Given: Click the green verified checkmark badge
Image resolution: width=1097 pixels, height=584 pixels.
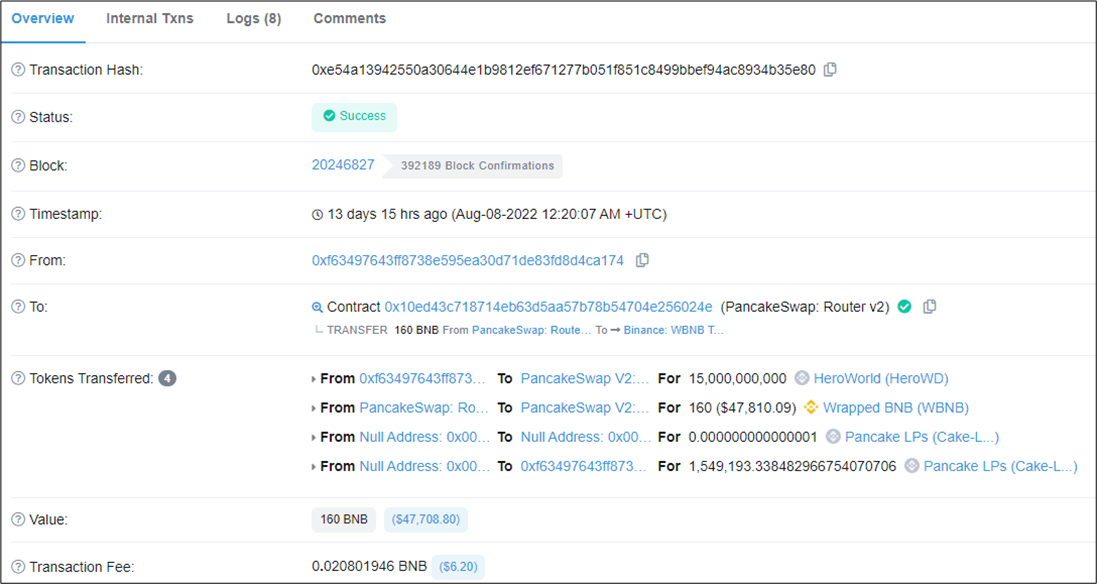Looking at the screenshot, I should [x=904, y=306].
